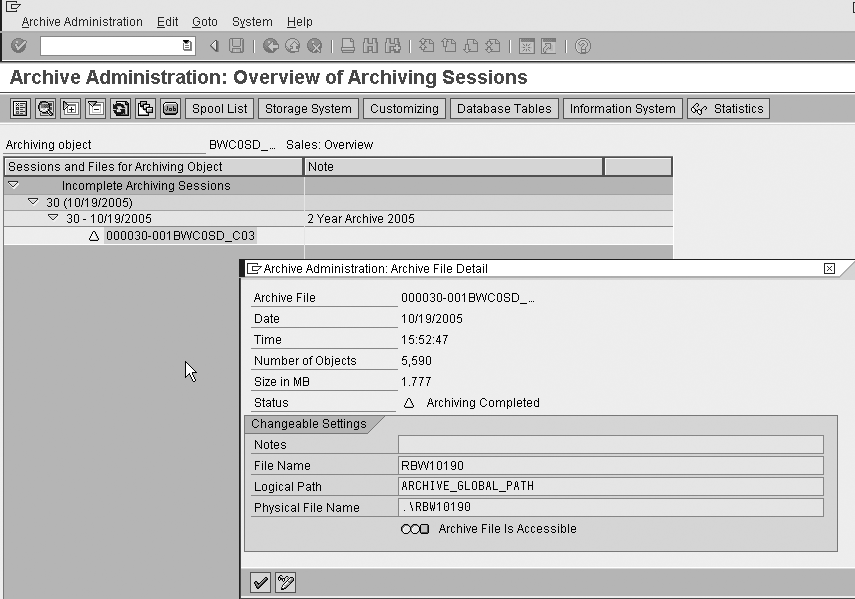This screenshot has width=855, height=599.
Task: Click the 'Sessions and Files for Archiving Object' column header
Action: 153,167
